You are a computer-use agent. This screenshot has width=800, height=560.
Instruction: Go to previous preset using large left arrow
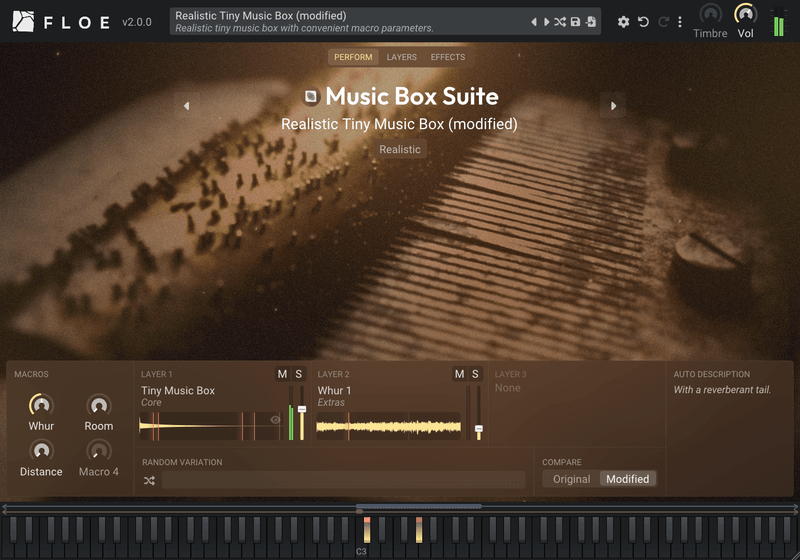(x=187, y=106)
